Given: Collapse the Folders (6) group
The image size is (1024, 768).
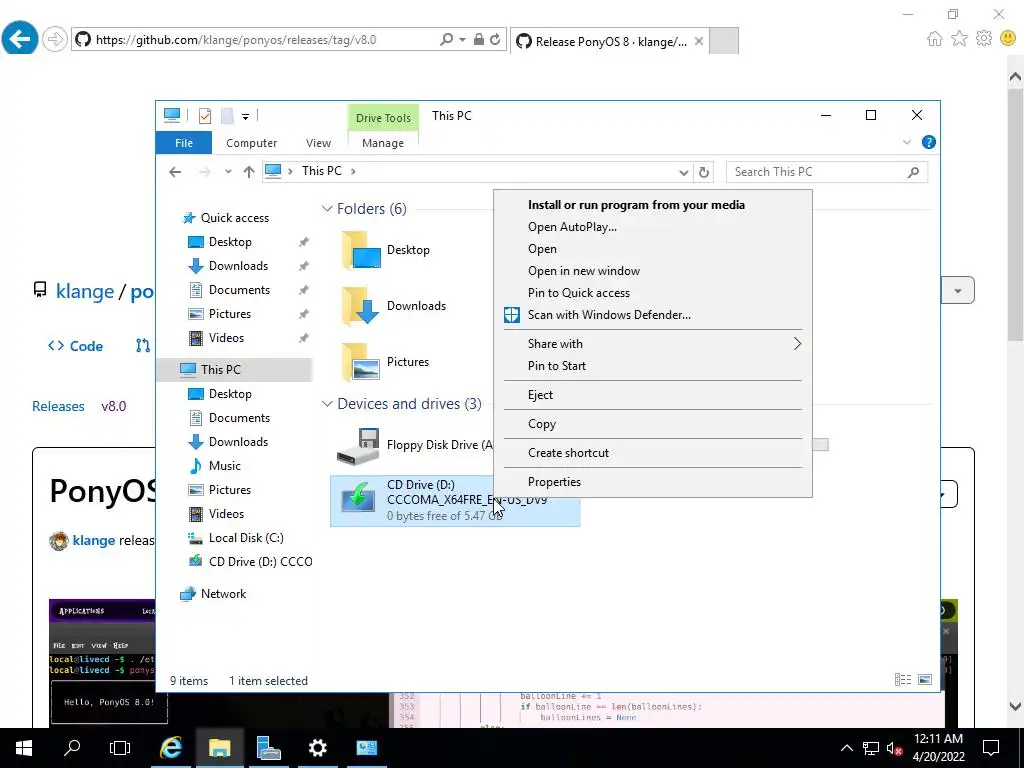Looking at the screenshot, I should pyautogui.click(x=327, y=209).
